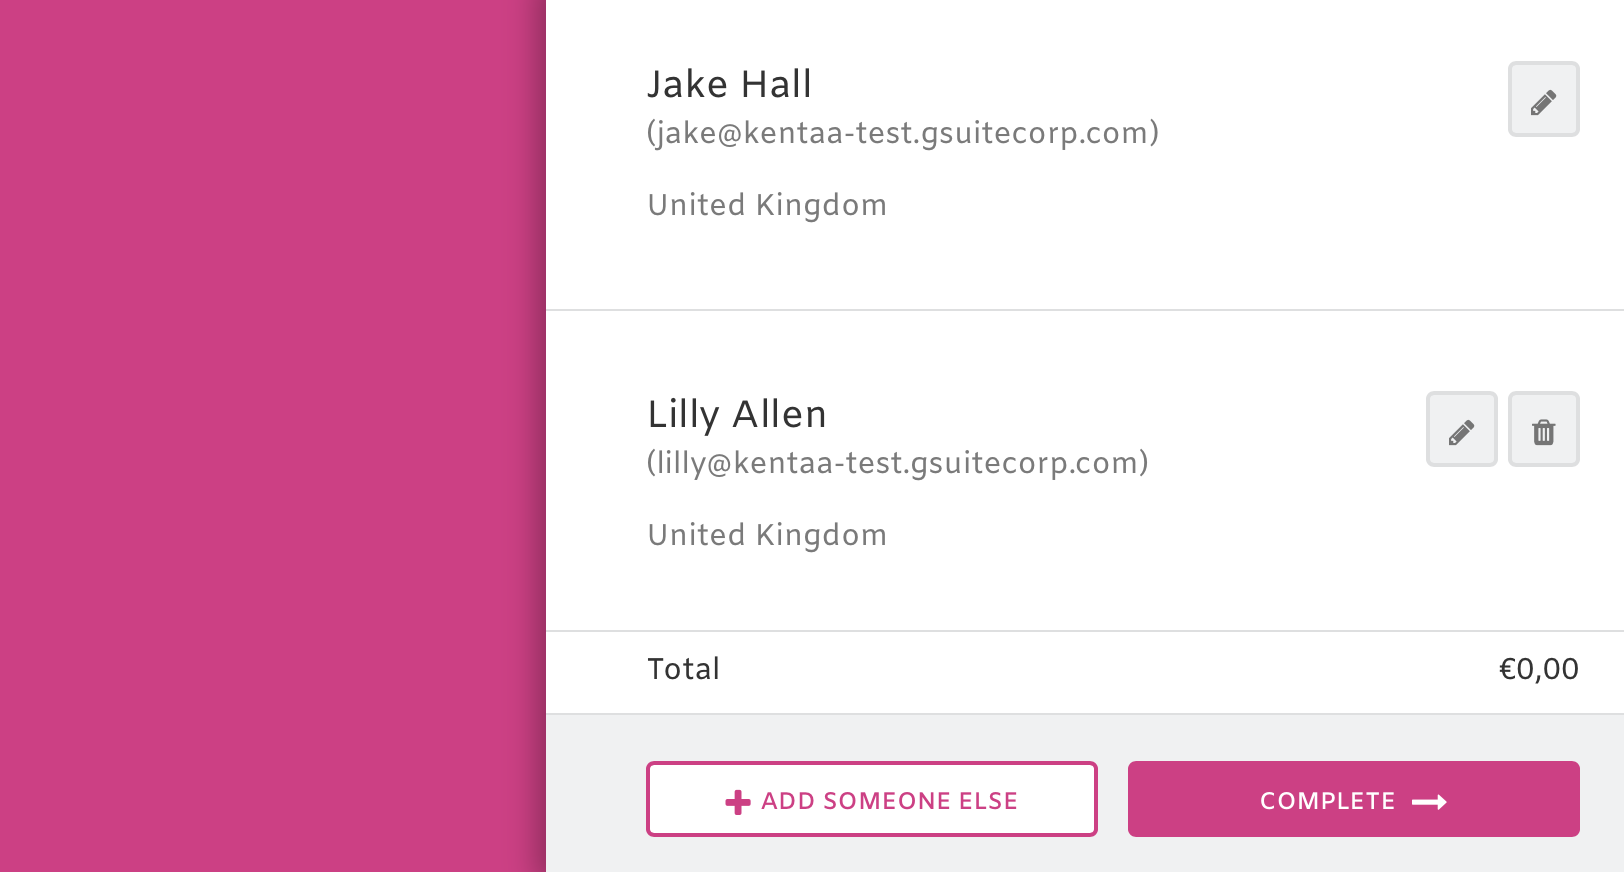Click the pink sidebar panel

(272, 436)
